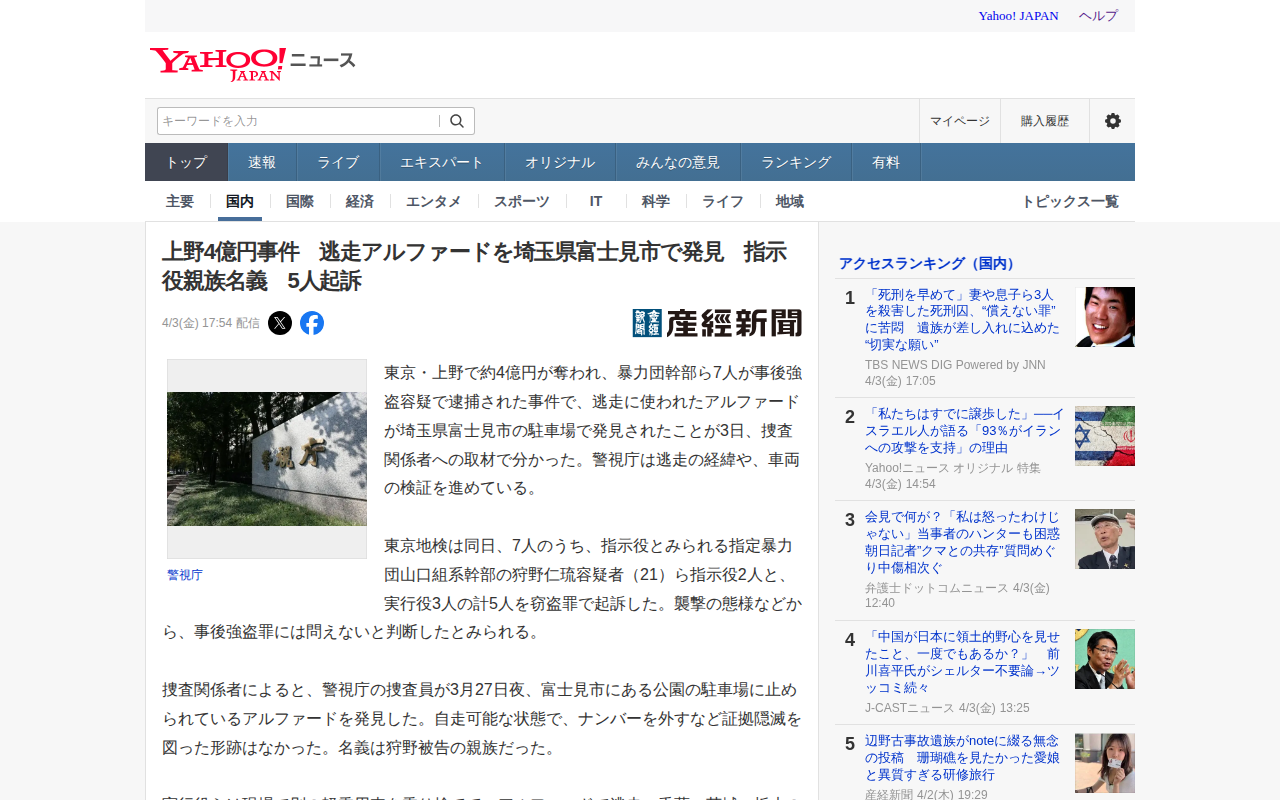The width and height of the screenshot is (1280, 800).
Task: Open the Israel flag thumbnail for rank 2
Action: 1104,436
